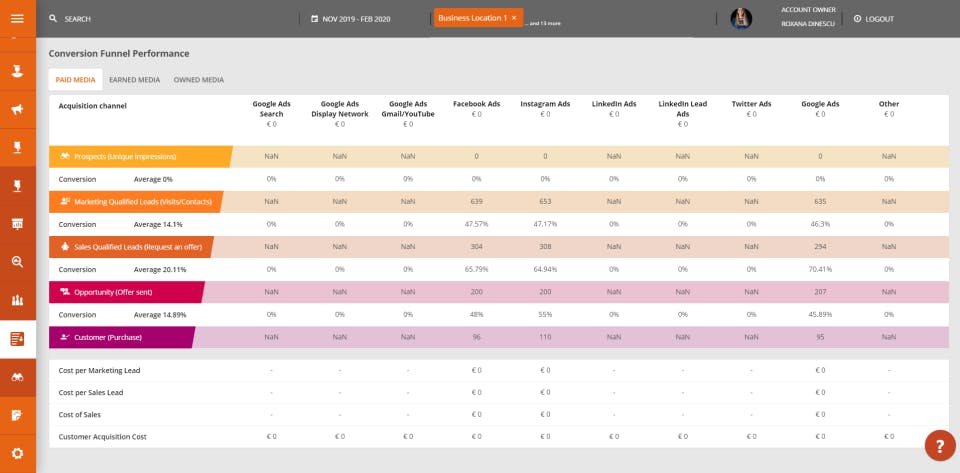Open the settings gear in sidebar
Image resolution: width=960 pixels, height=473 pixels.
coord(17,453)
